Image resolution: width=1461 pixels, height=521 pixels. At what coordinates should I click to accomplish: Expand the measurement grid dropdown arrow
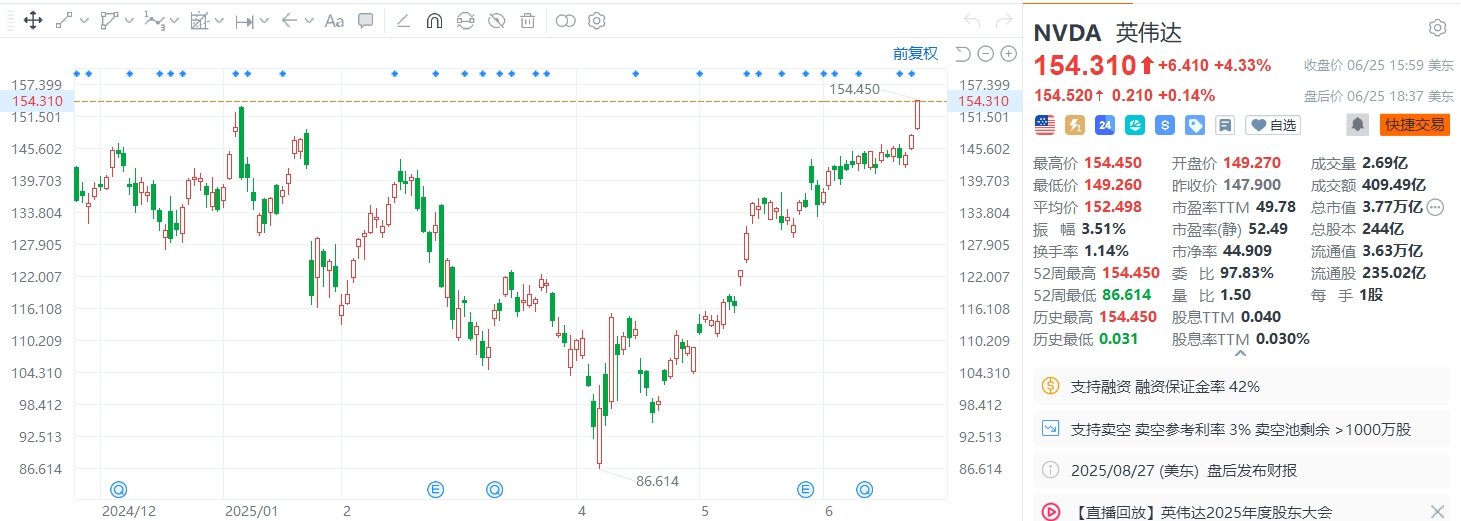(x=218, y=20)
